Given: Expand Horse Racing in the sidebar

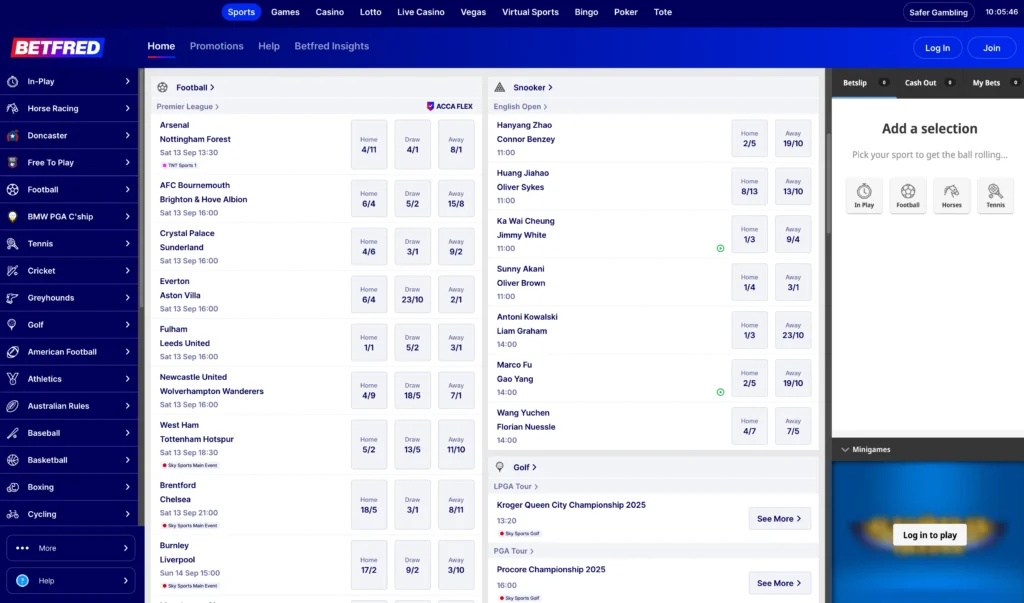Looking at the screenshot, I should point(69,108).
